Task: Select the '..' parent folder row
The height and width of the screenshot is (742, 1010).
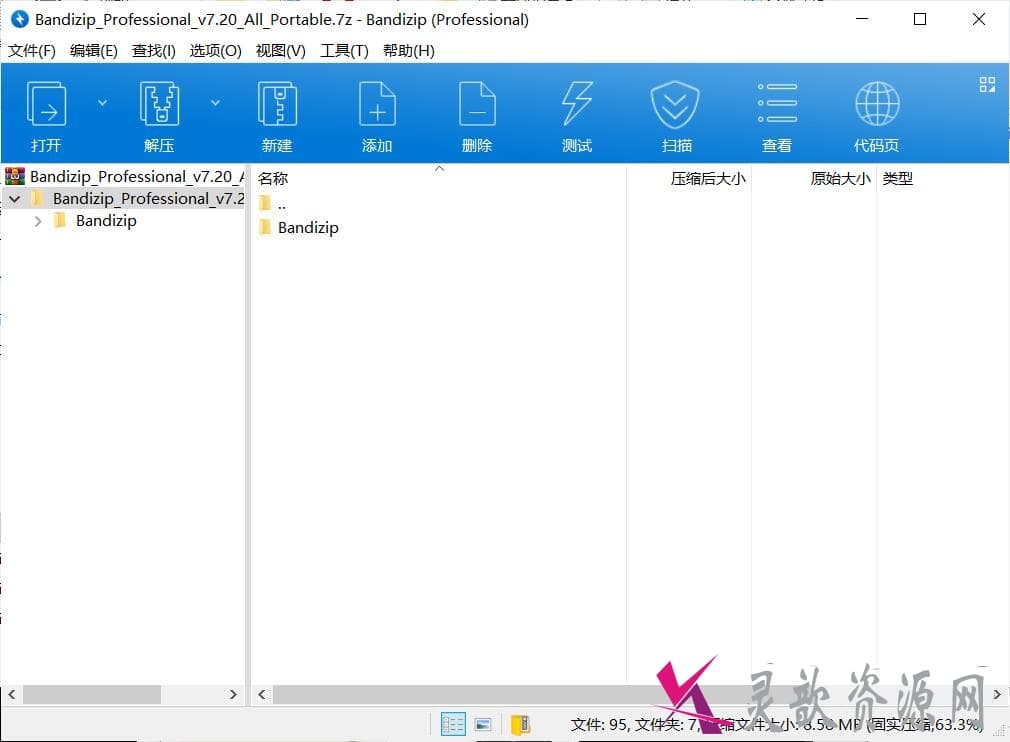Action: pyautogui.click(x=281, y=205)
